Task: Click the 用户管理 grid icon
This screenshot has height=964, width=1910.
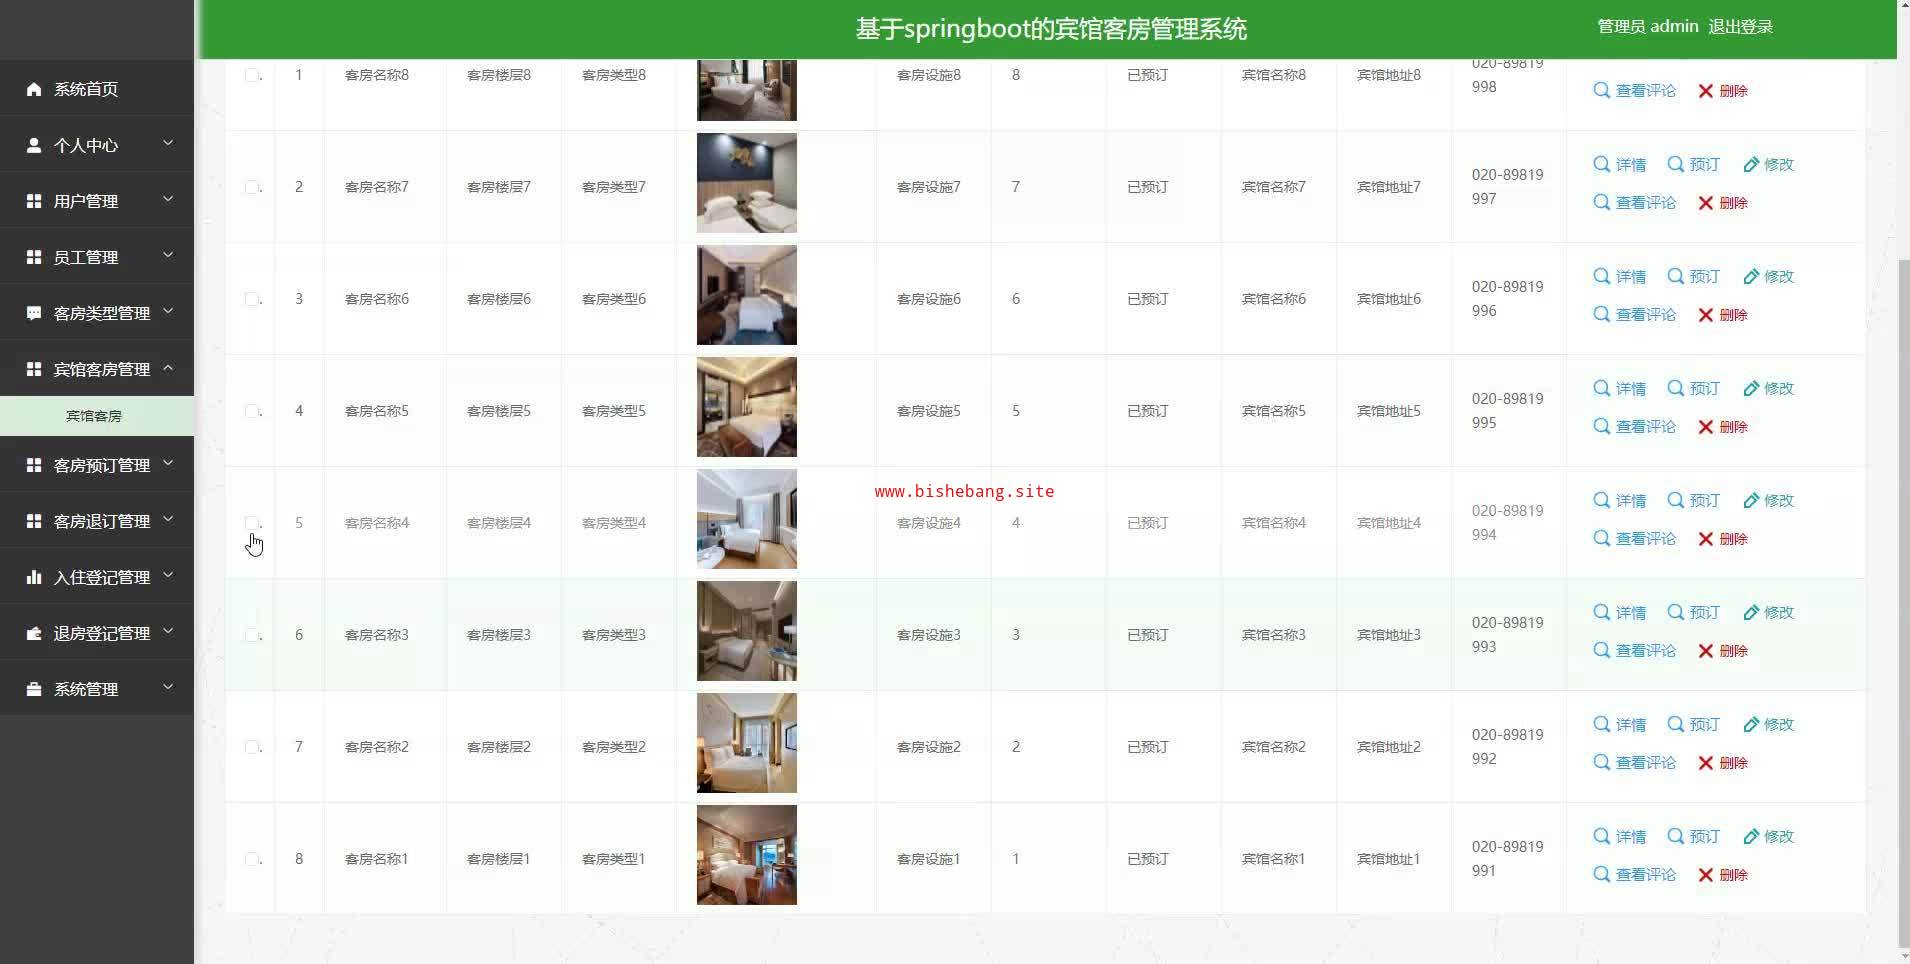Action: [34, 201]
